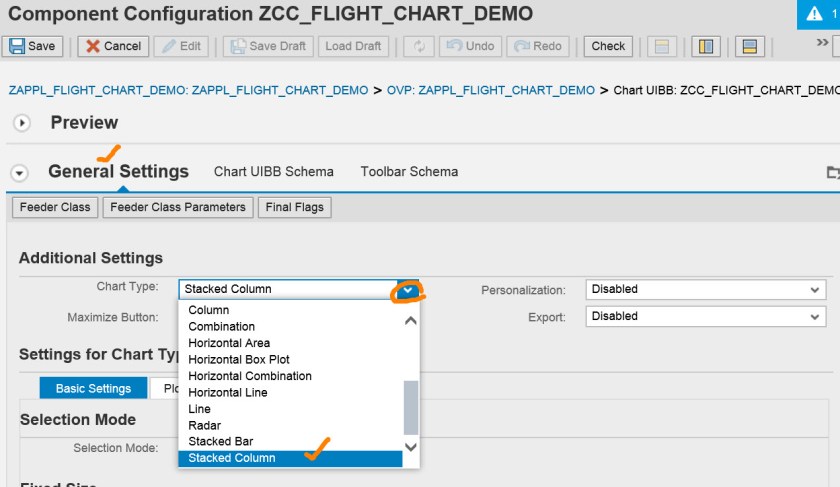
Task: Open the Toolbar Schema tab
Action: (409, 171)
